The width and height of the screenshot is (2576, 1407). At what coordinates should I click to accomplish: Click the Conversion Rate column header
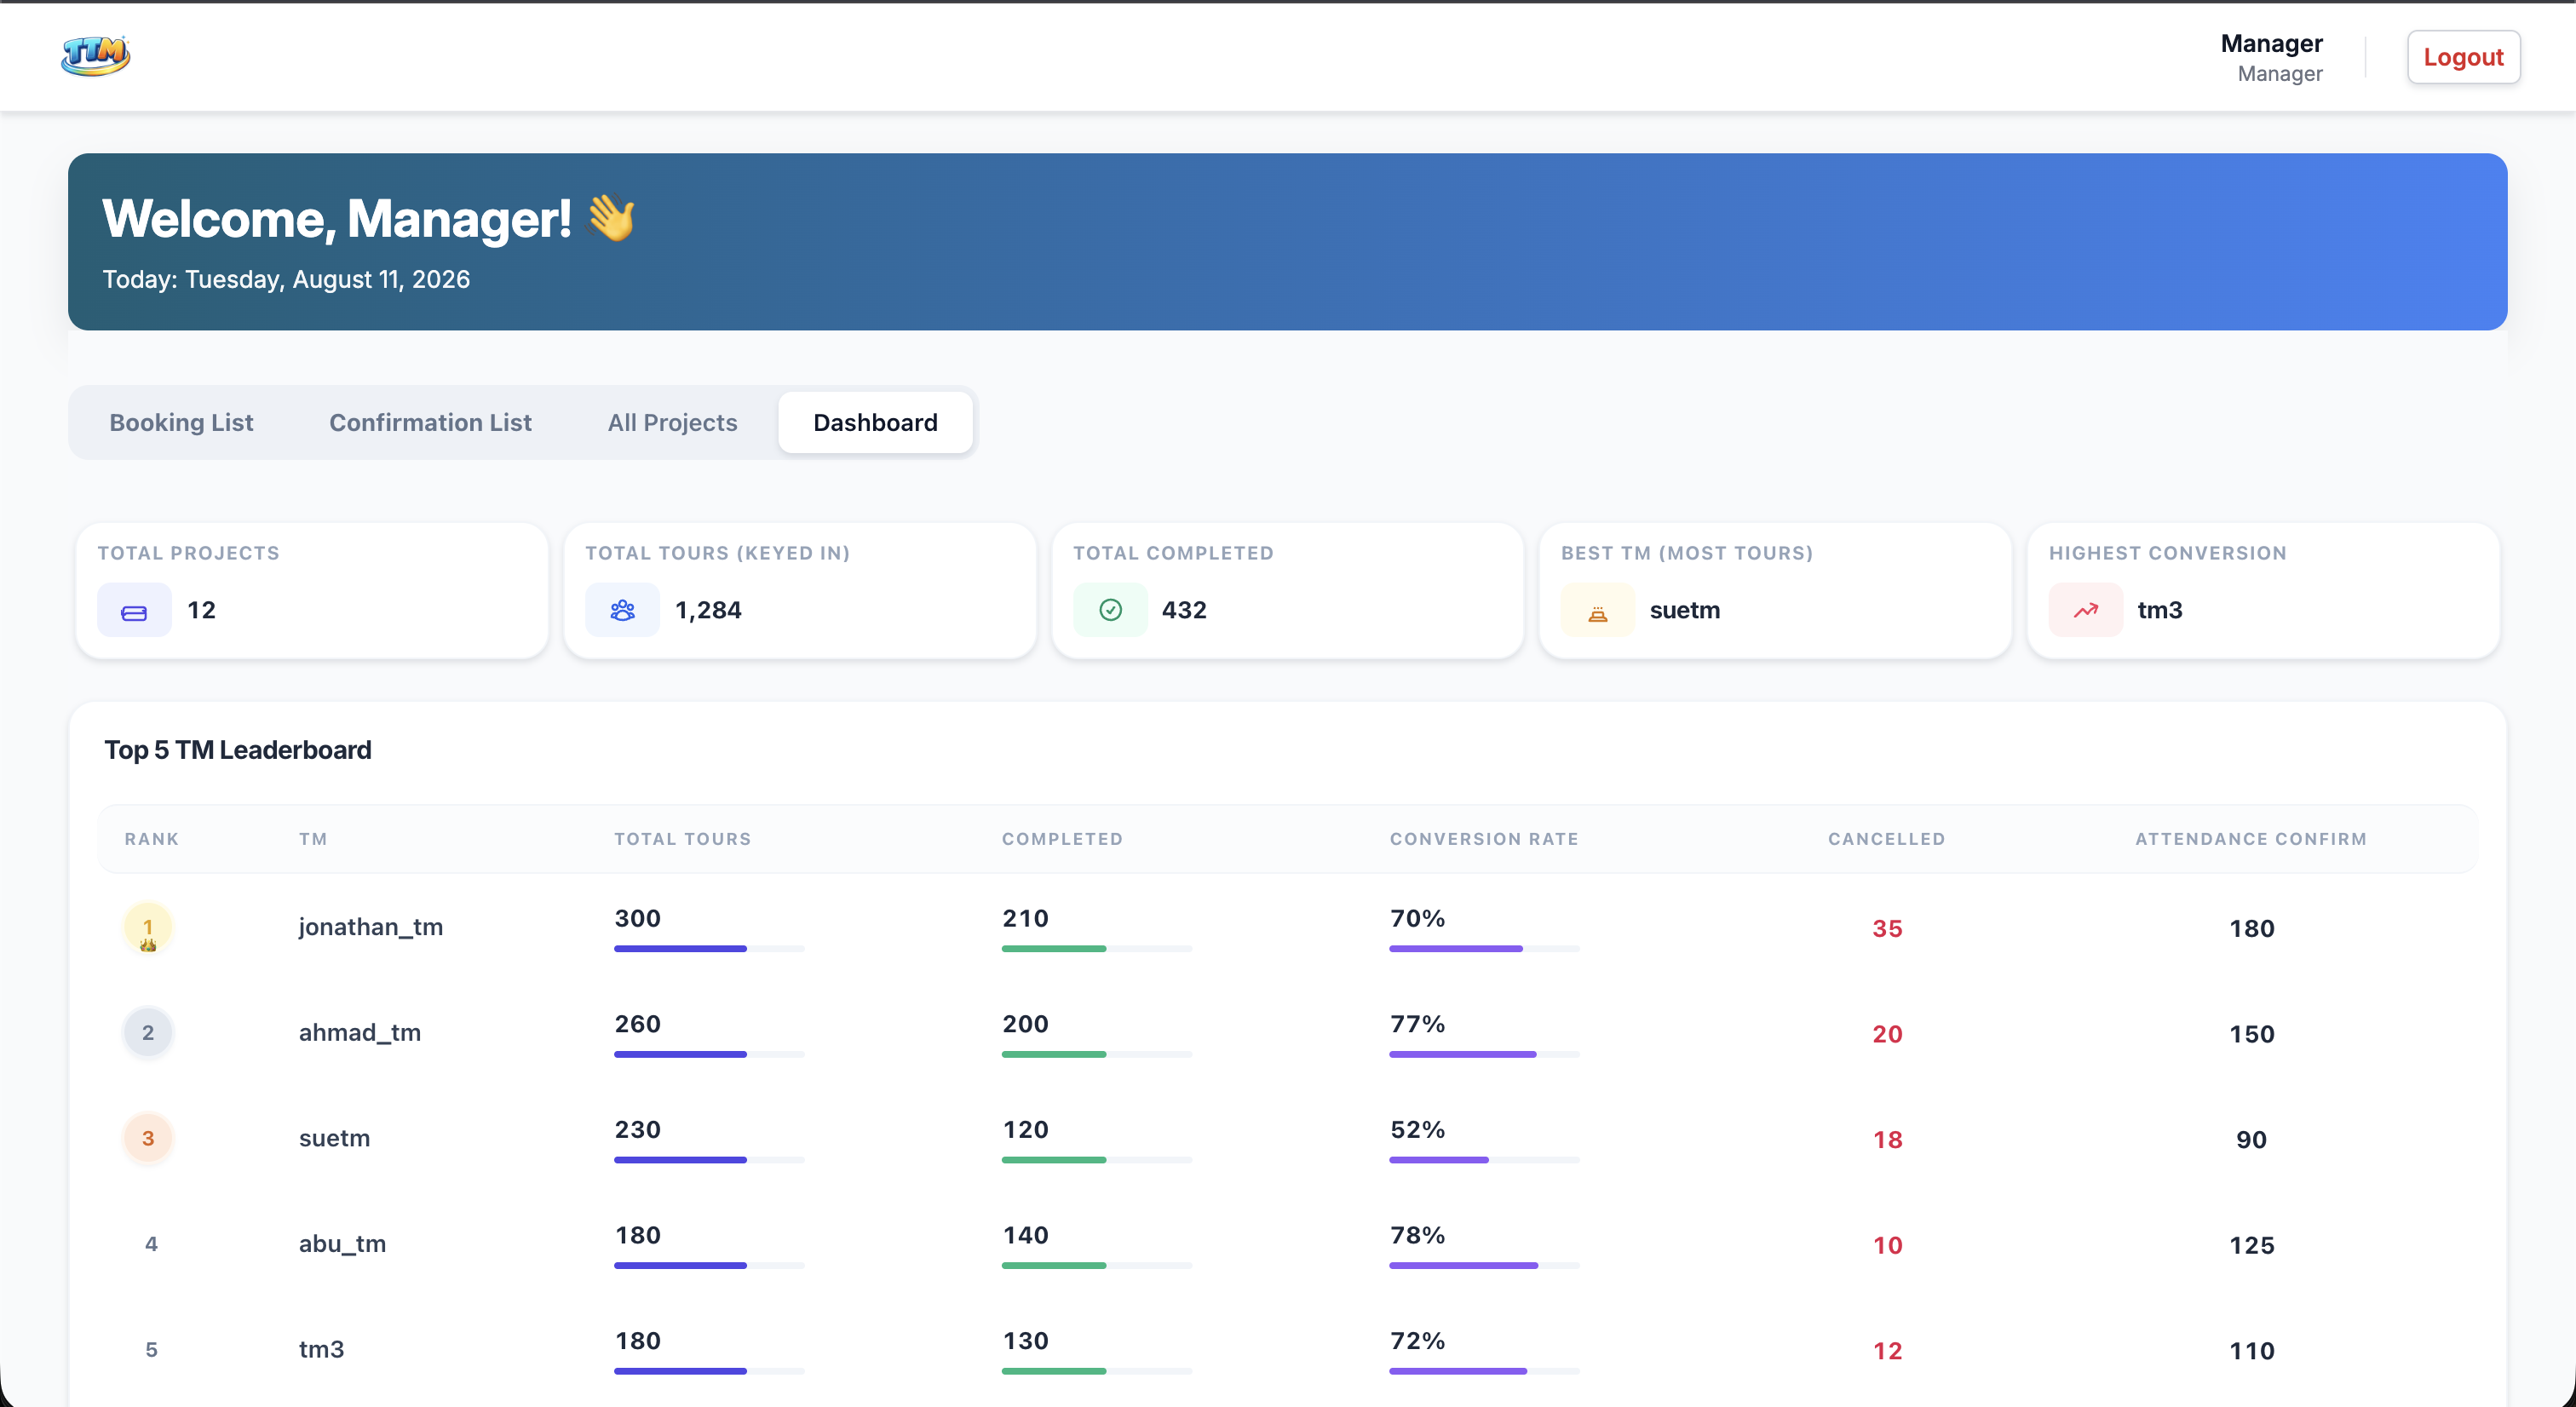[1484, 839]
